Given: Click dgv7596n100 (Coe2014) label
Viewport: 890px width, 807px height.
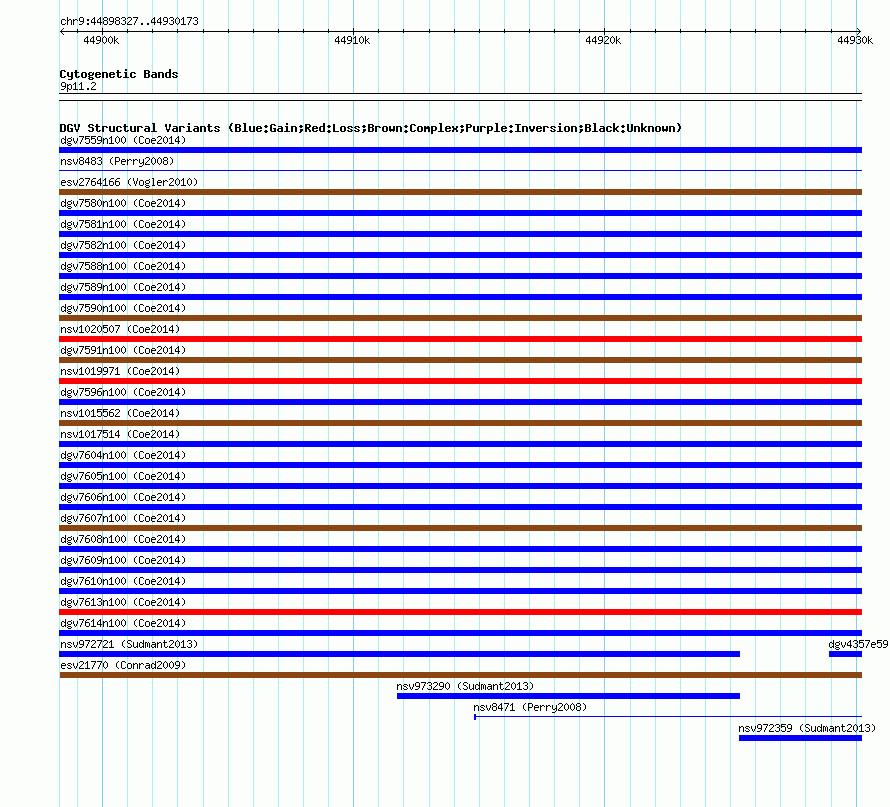Looking at the screenshot, I should pos(123,392).
